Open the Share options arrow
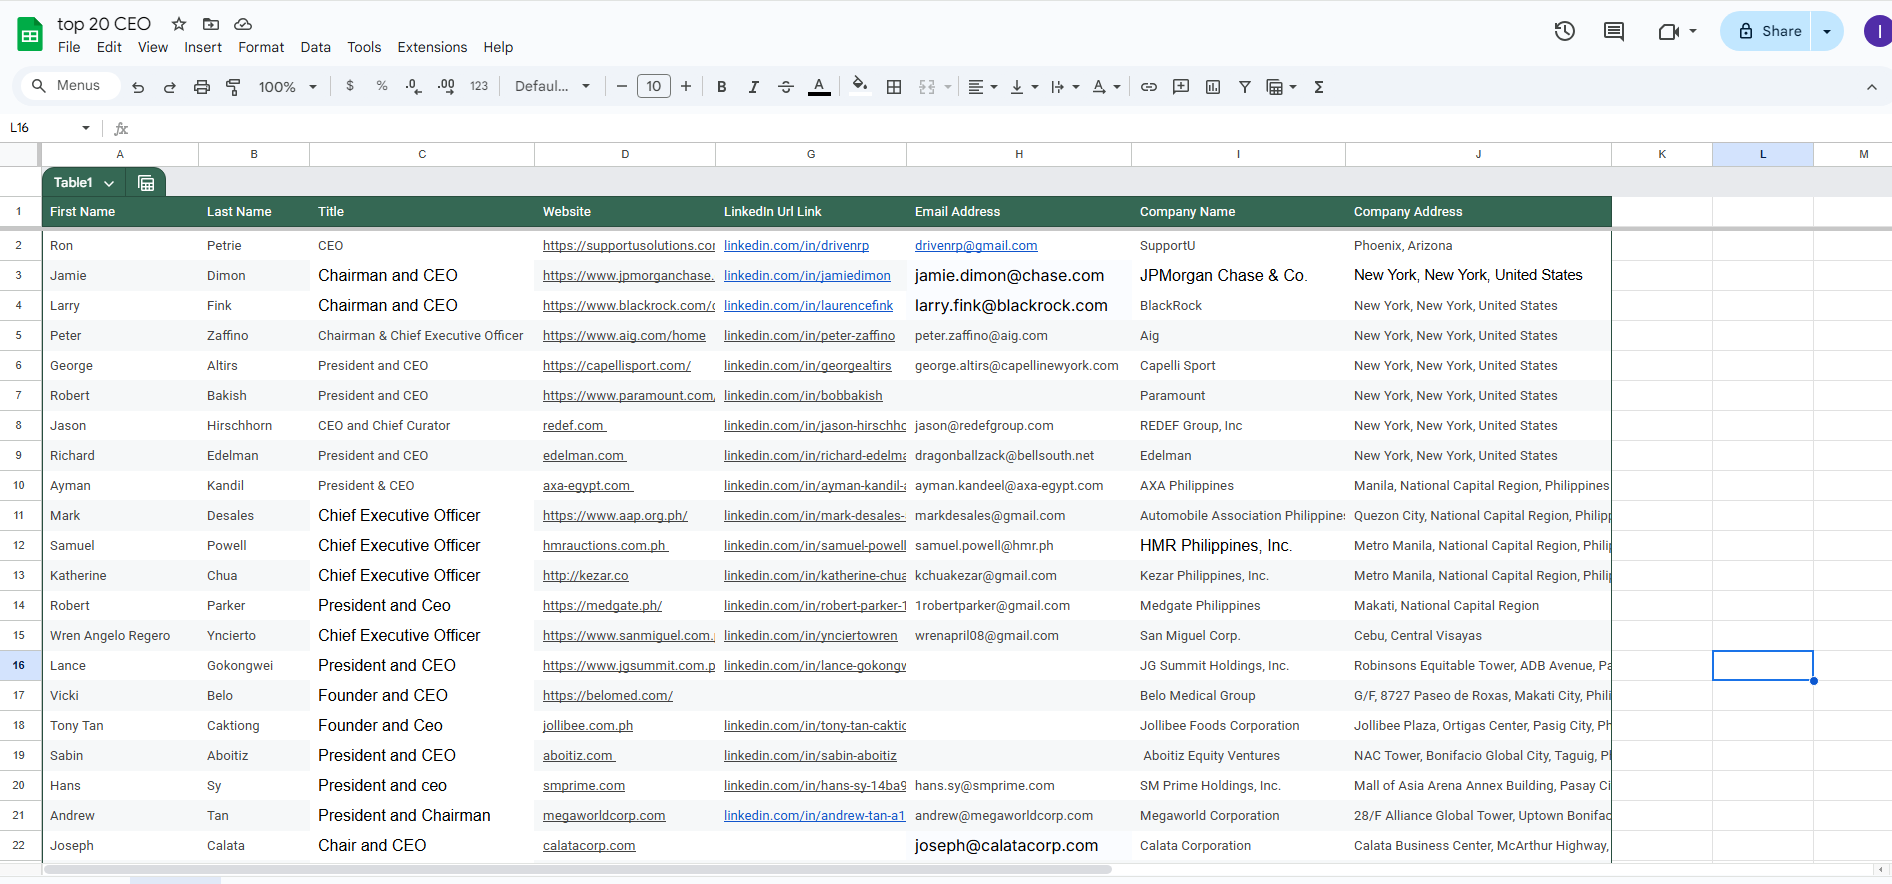The width and height of the screenshot is (1892, 884). pos(1827,31)
